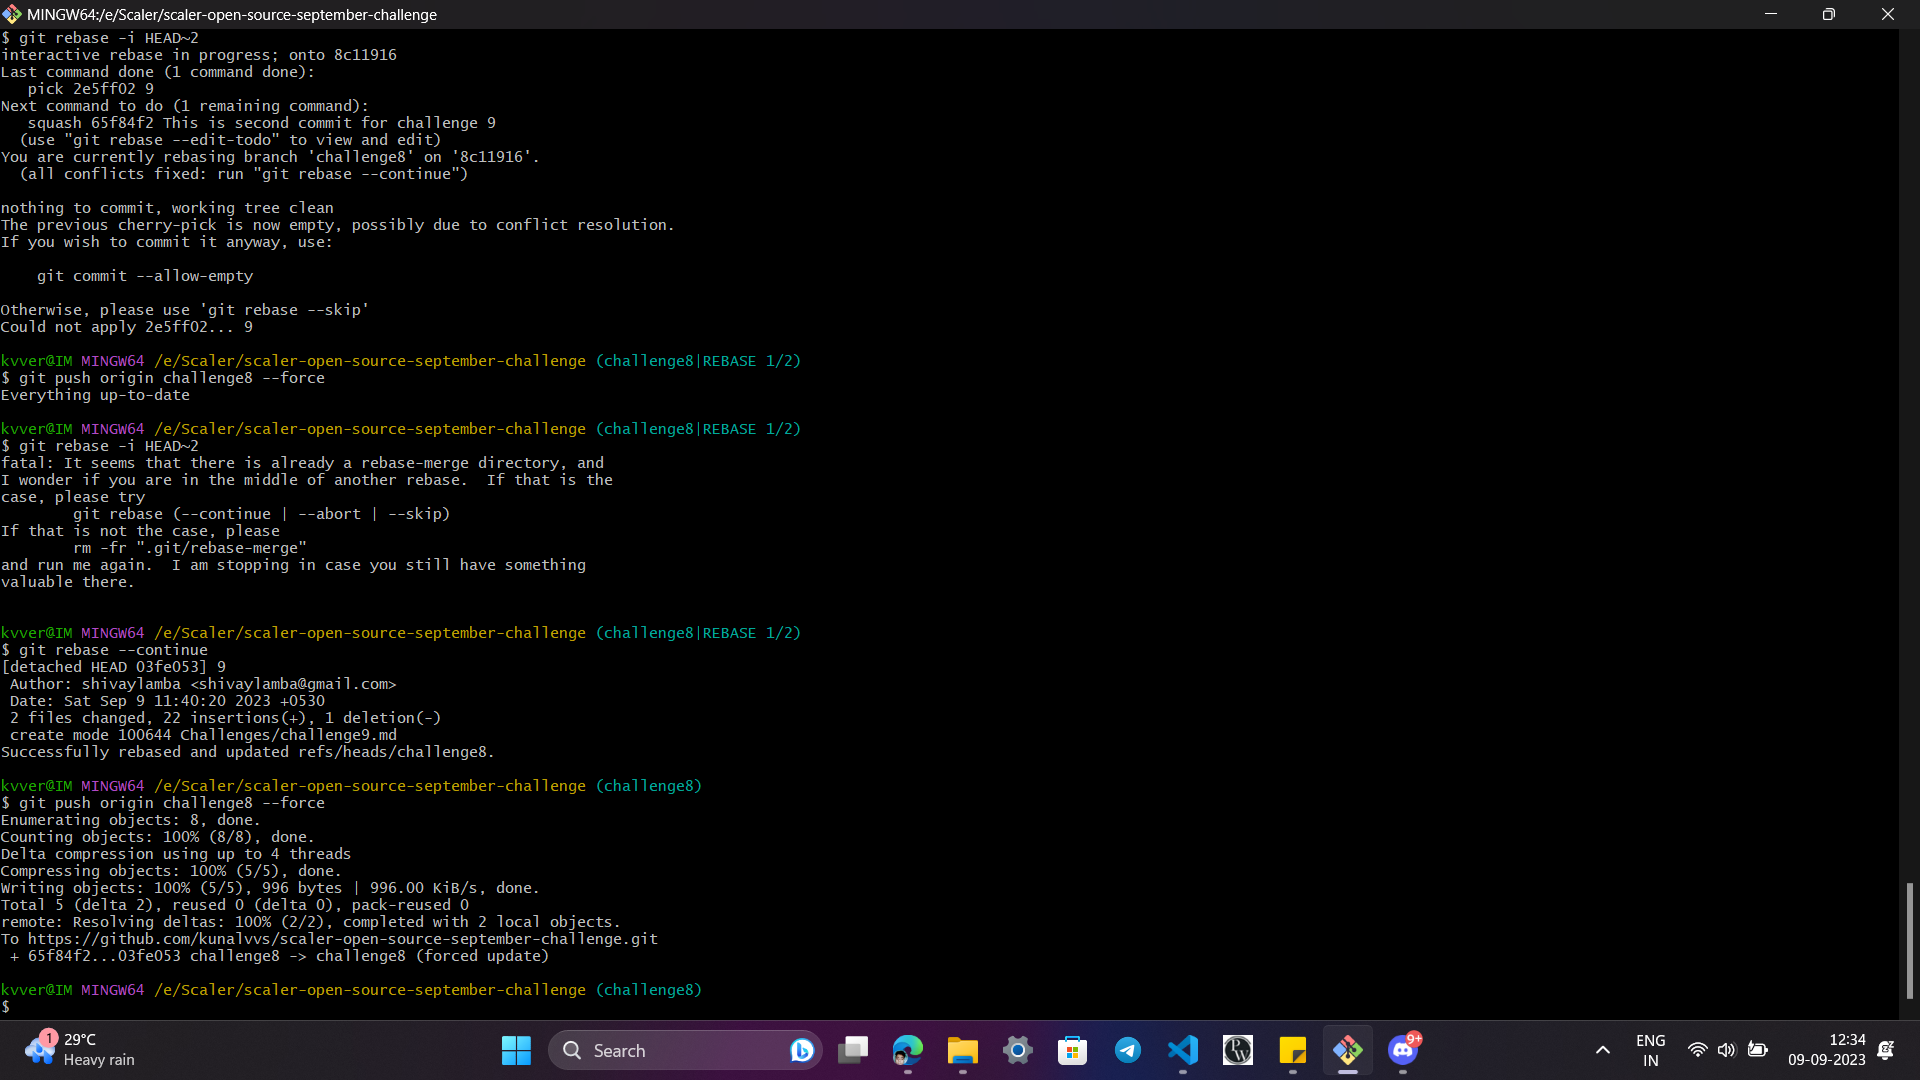Expand hidden system tray icons with the chevron

[1603, 1050]
